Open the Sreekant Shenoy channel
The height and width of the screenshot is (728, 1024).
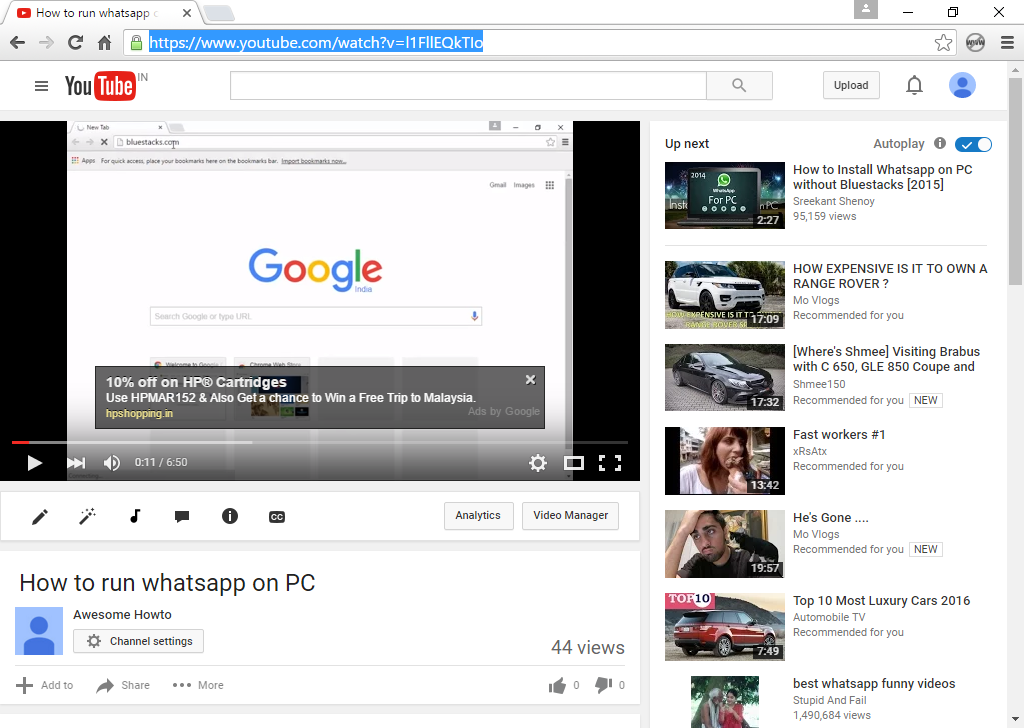pos(833,201)
